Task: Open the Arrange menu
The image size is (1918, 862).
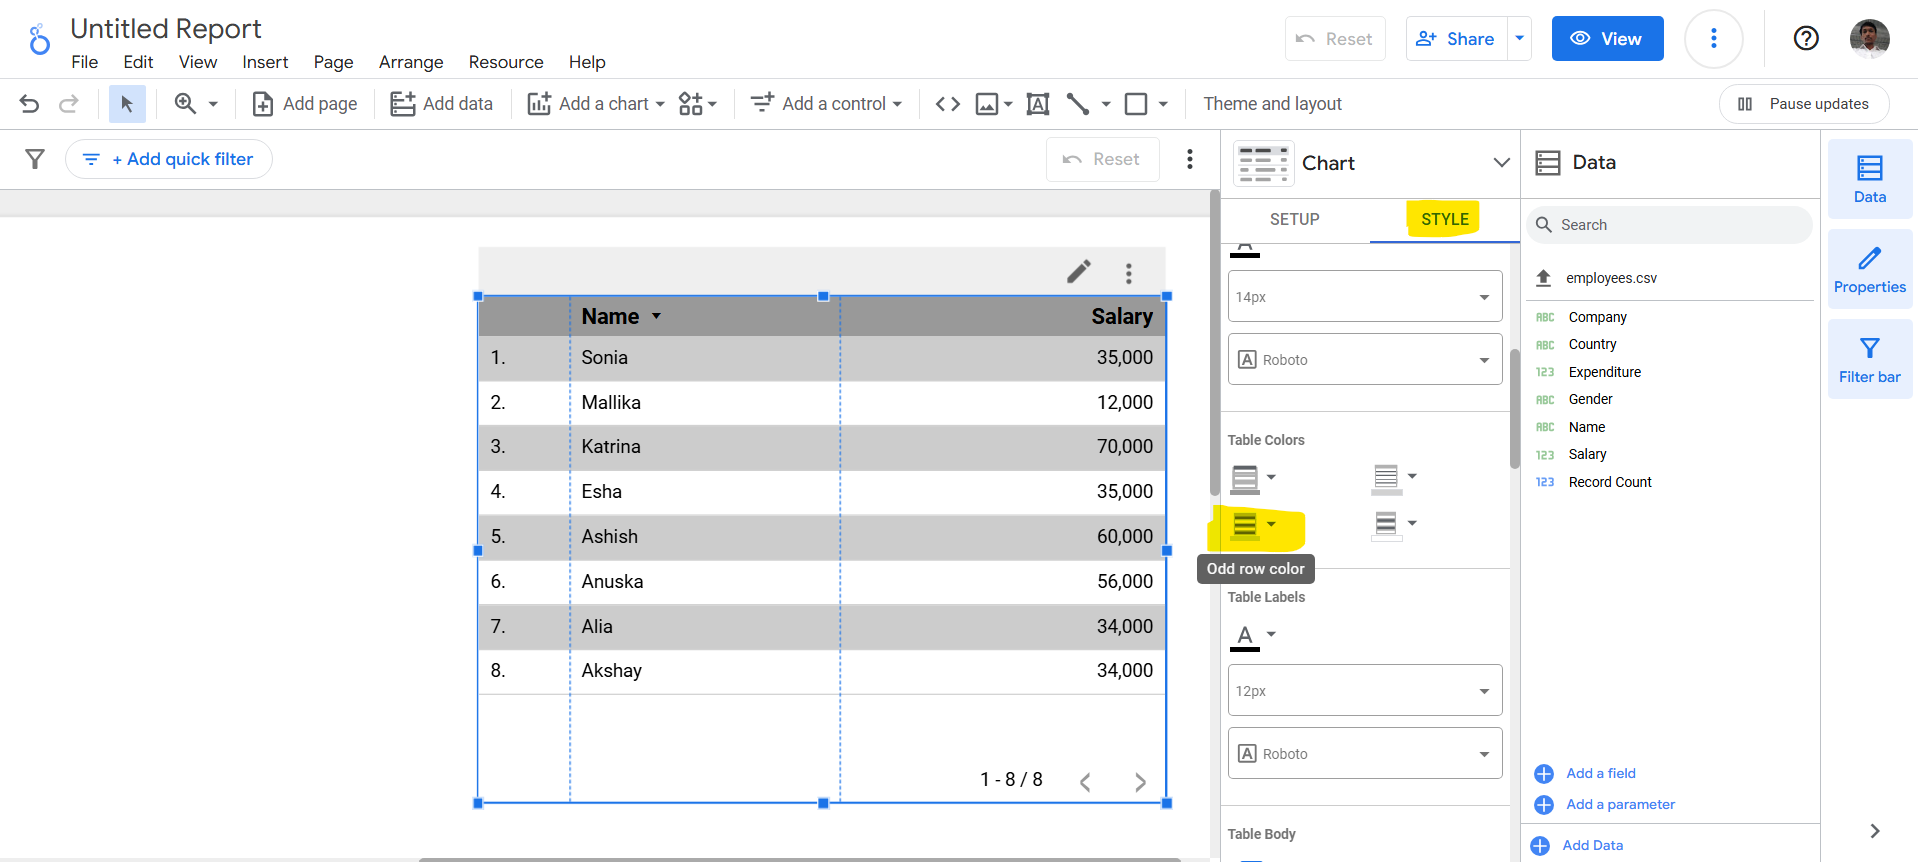Action: click(x=410, y=62)
